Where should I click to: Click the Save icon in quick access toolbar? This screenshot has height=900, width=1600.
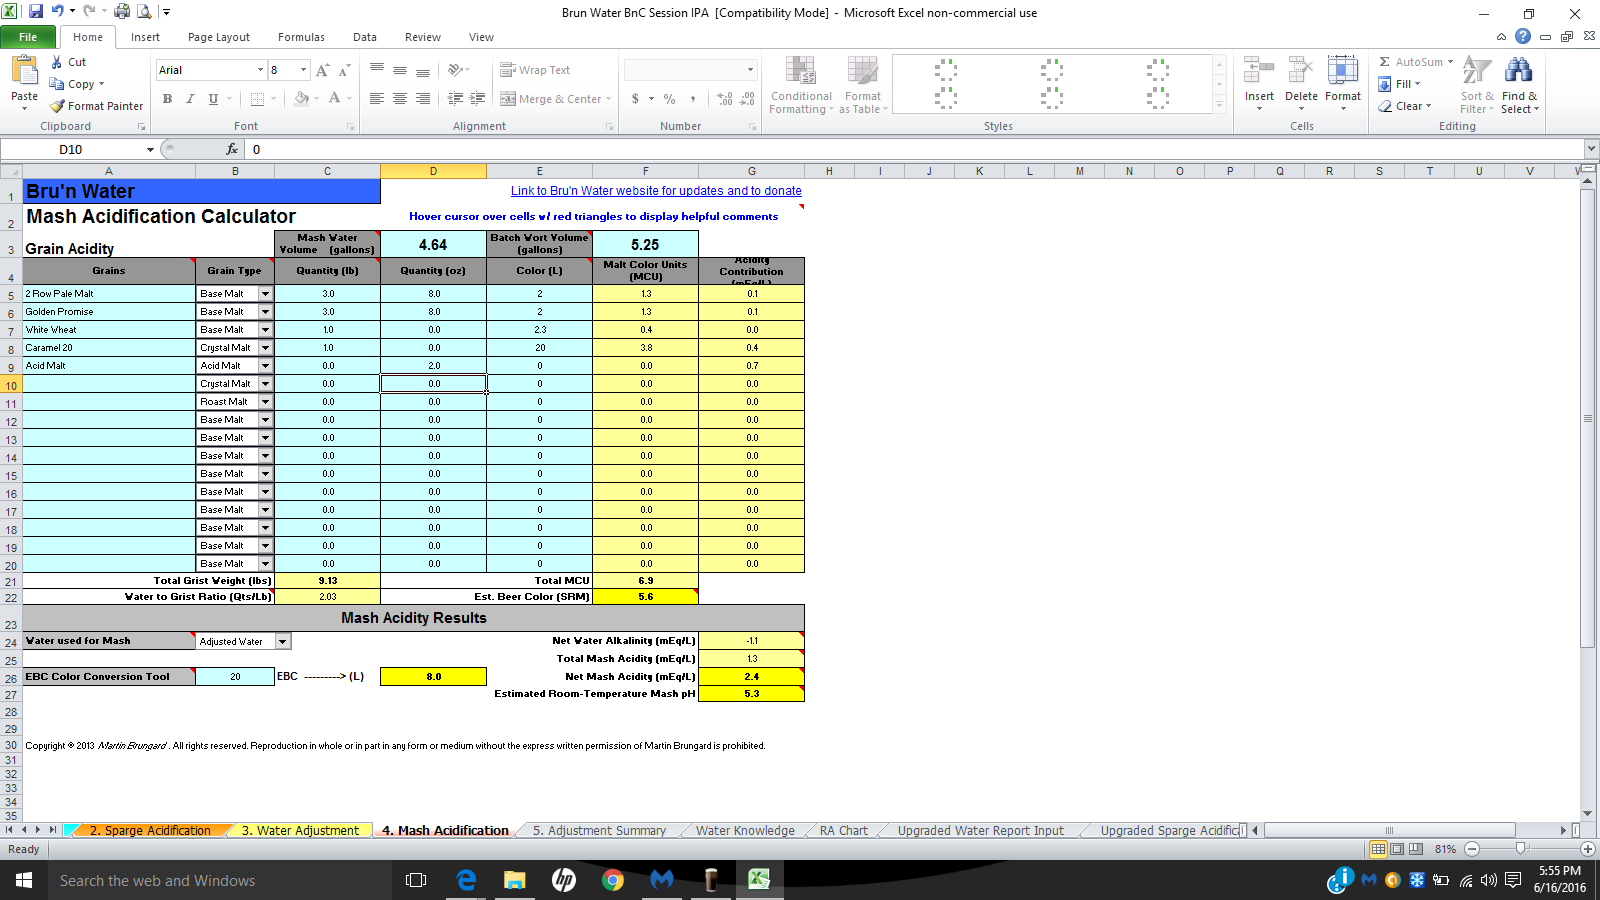(36, 12)
